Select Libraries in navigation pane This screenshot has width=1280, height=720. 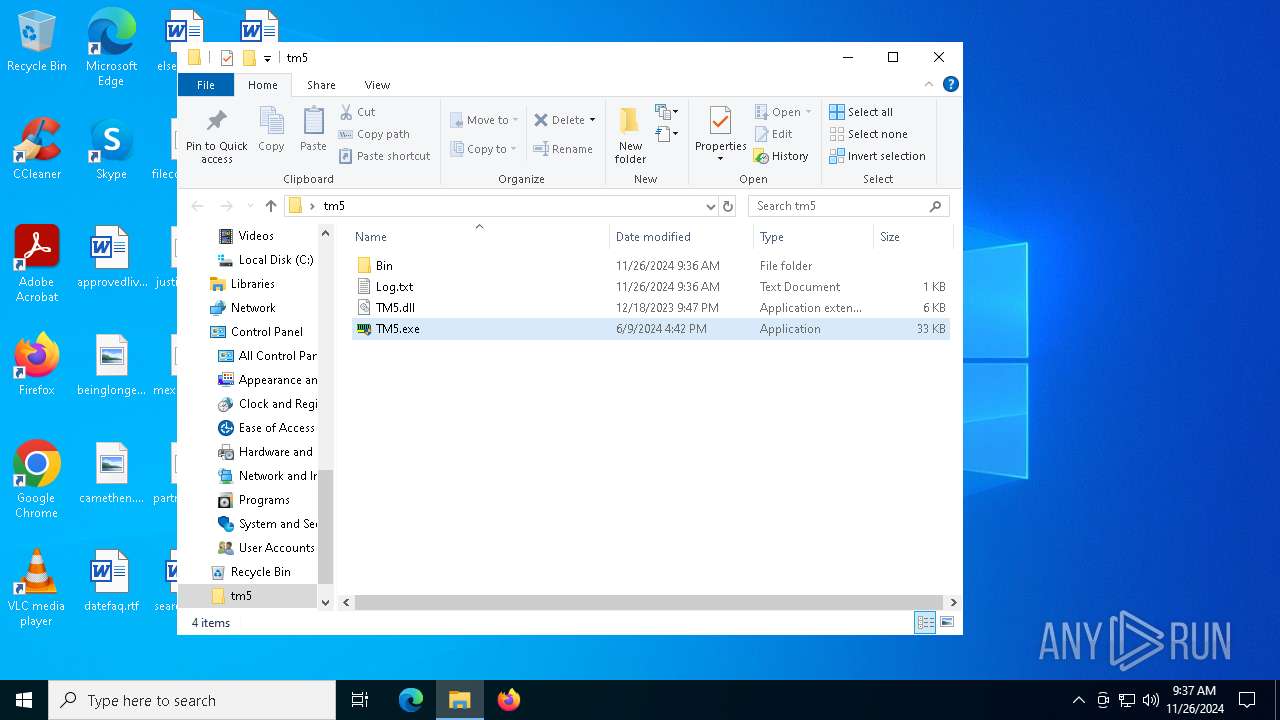click(x=242, y=284)
